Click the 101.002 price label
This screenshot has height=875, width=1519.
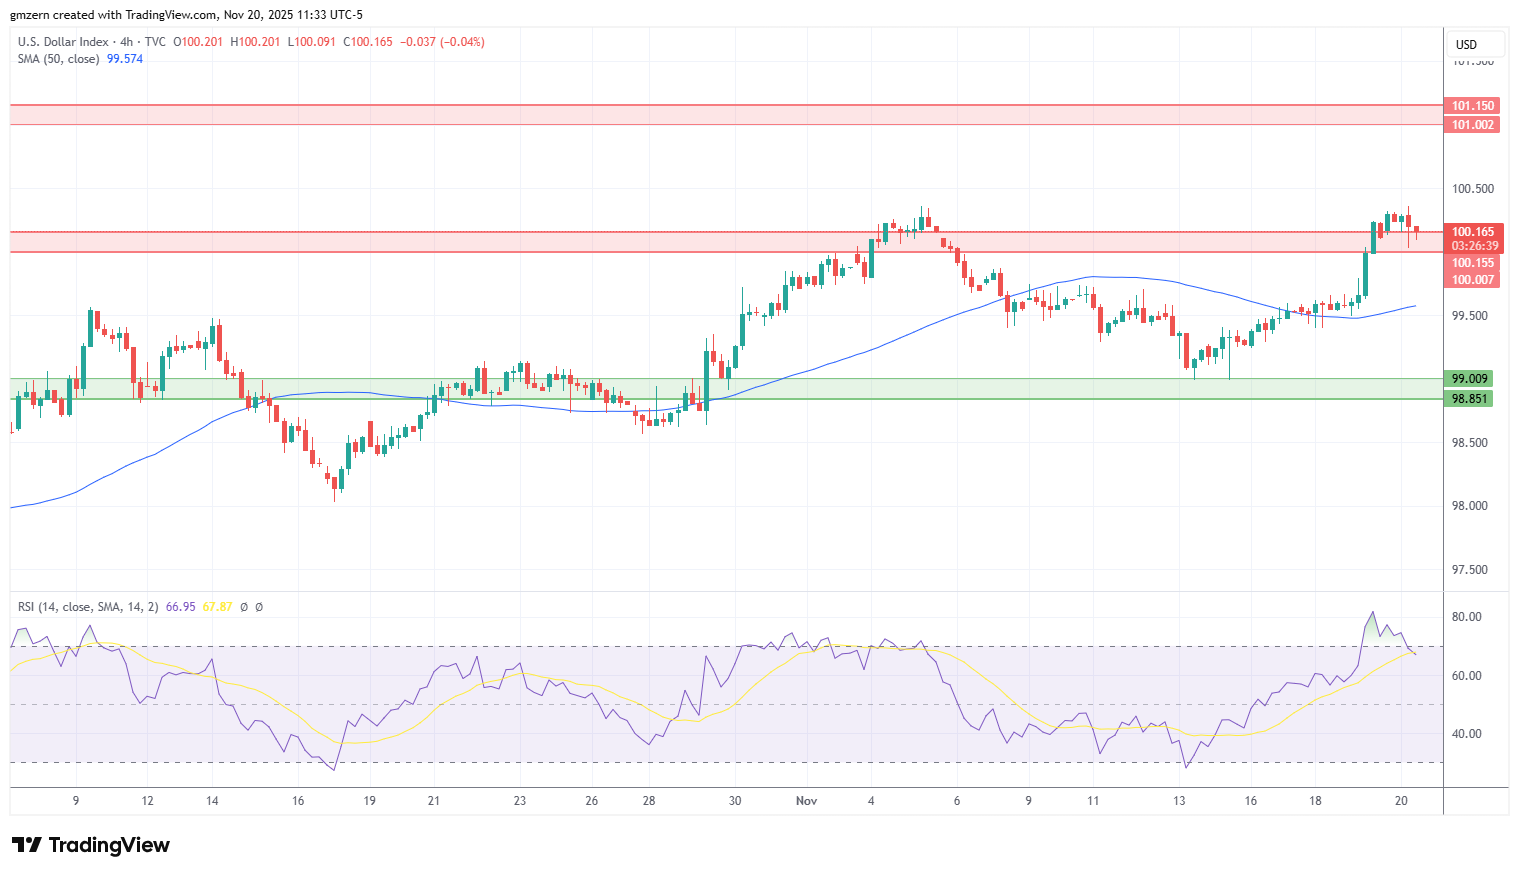coord(1472,125)
